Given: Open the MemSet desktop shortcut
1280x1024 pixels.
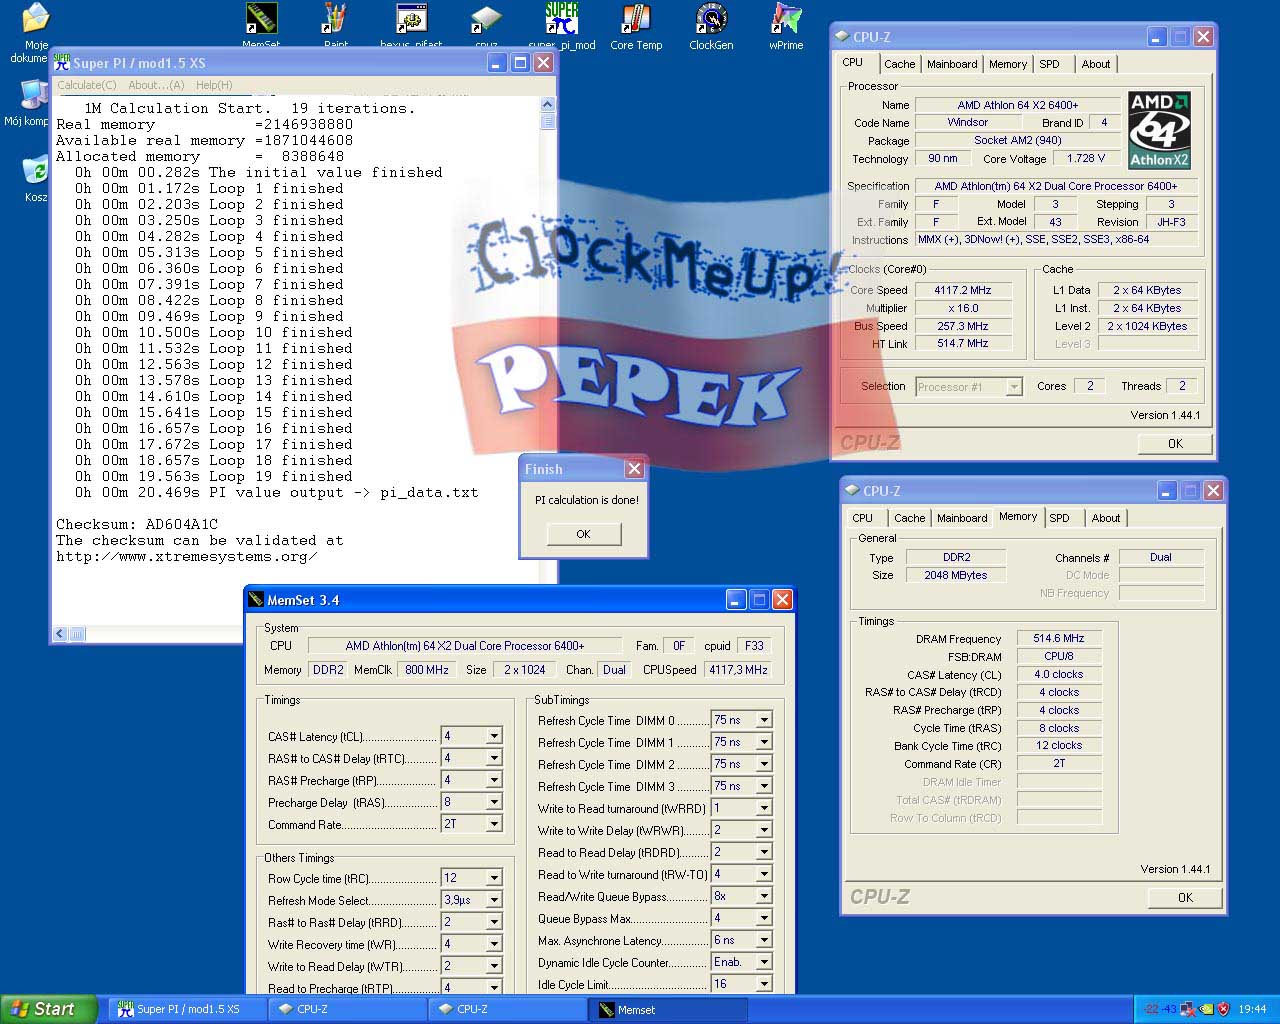Looking at the screenshot, I should [x=261, y=20].
